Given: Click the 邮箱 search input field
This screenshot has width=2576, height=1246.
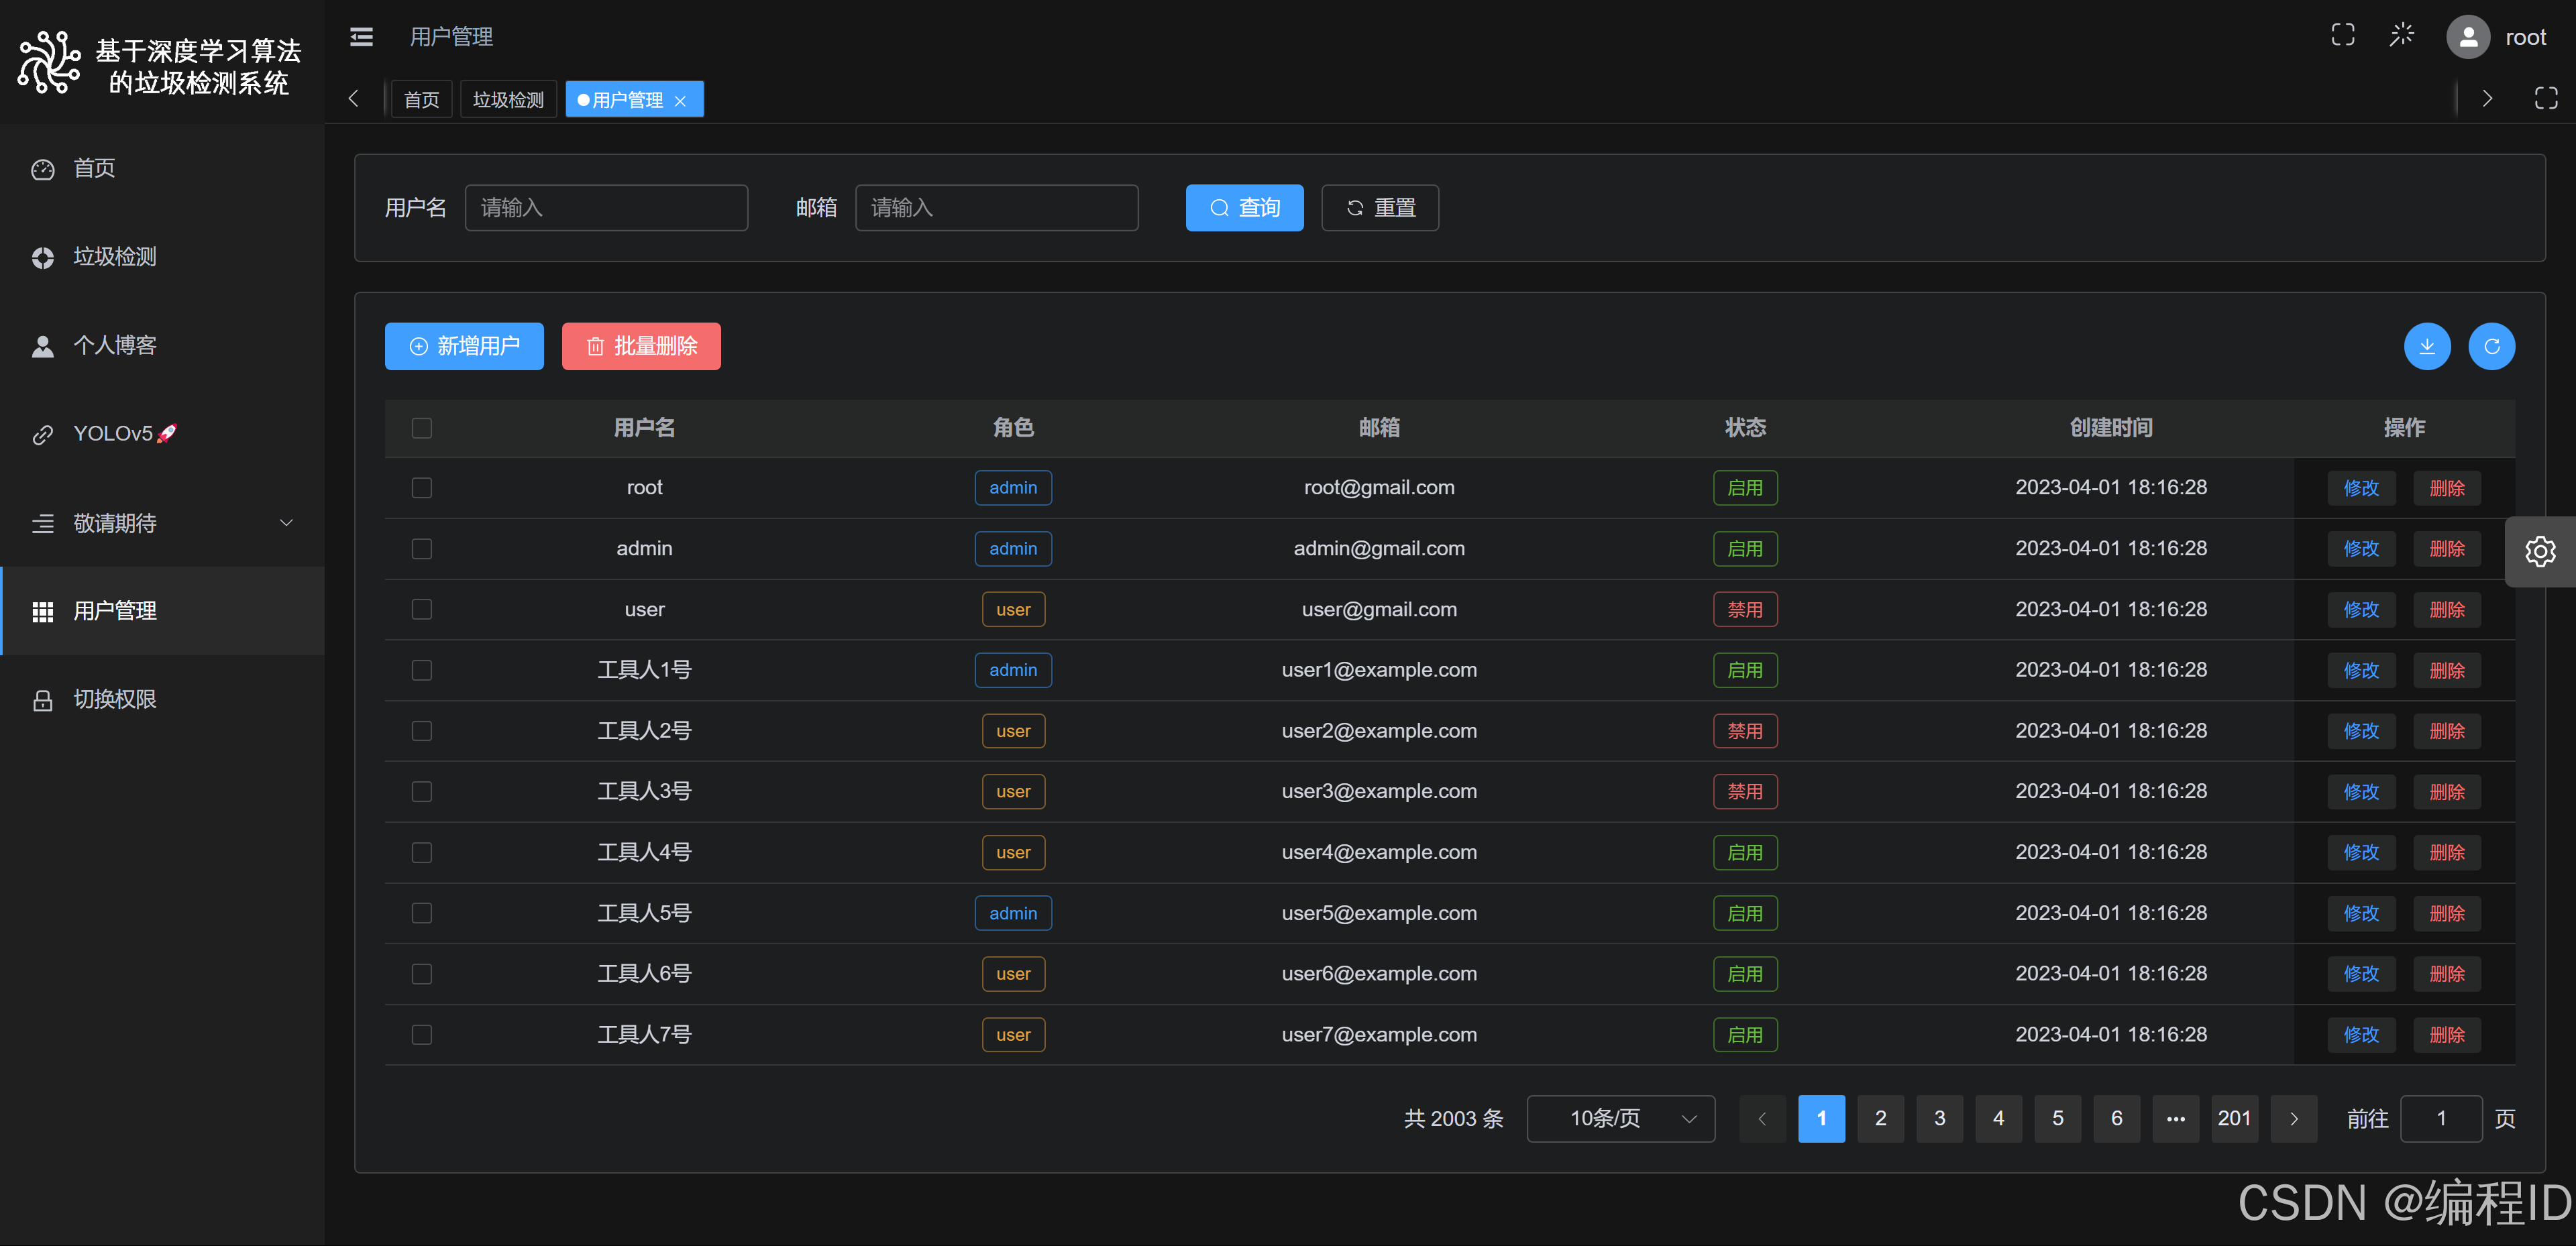Looking at the screenshot, I should [x=996, y=207].
